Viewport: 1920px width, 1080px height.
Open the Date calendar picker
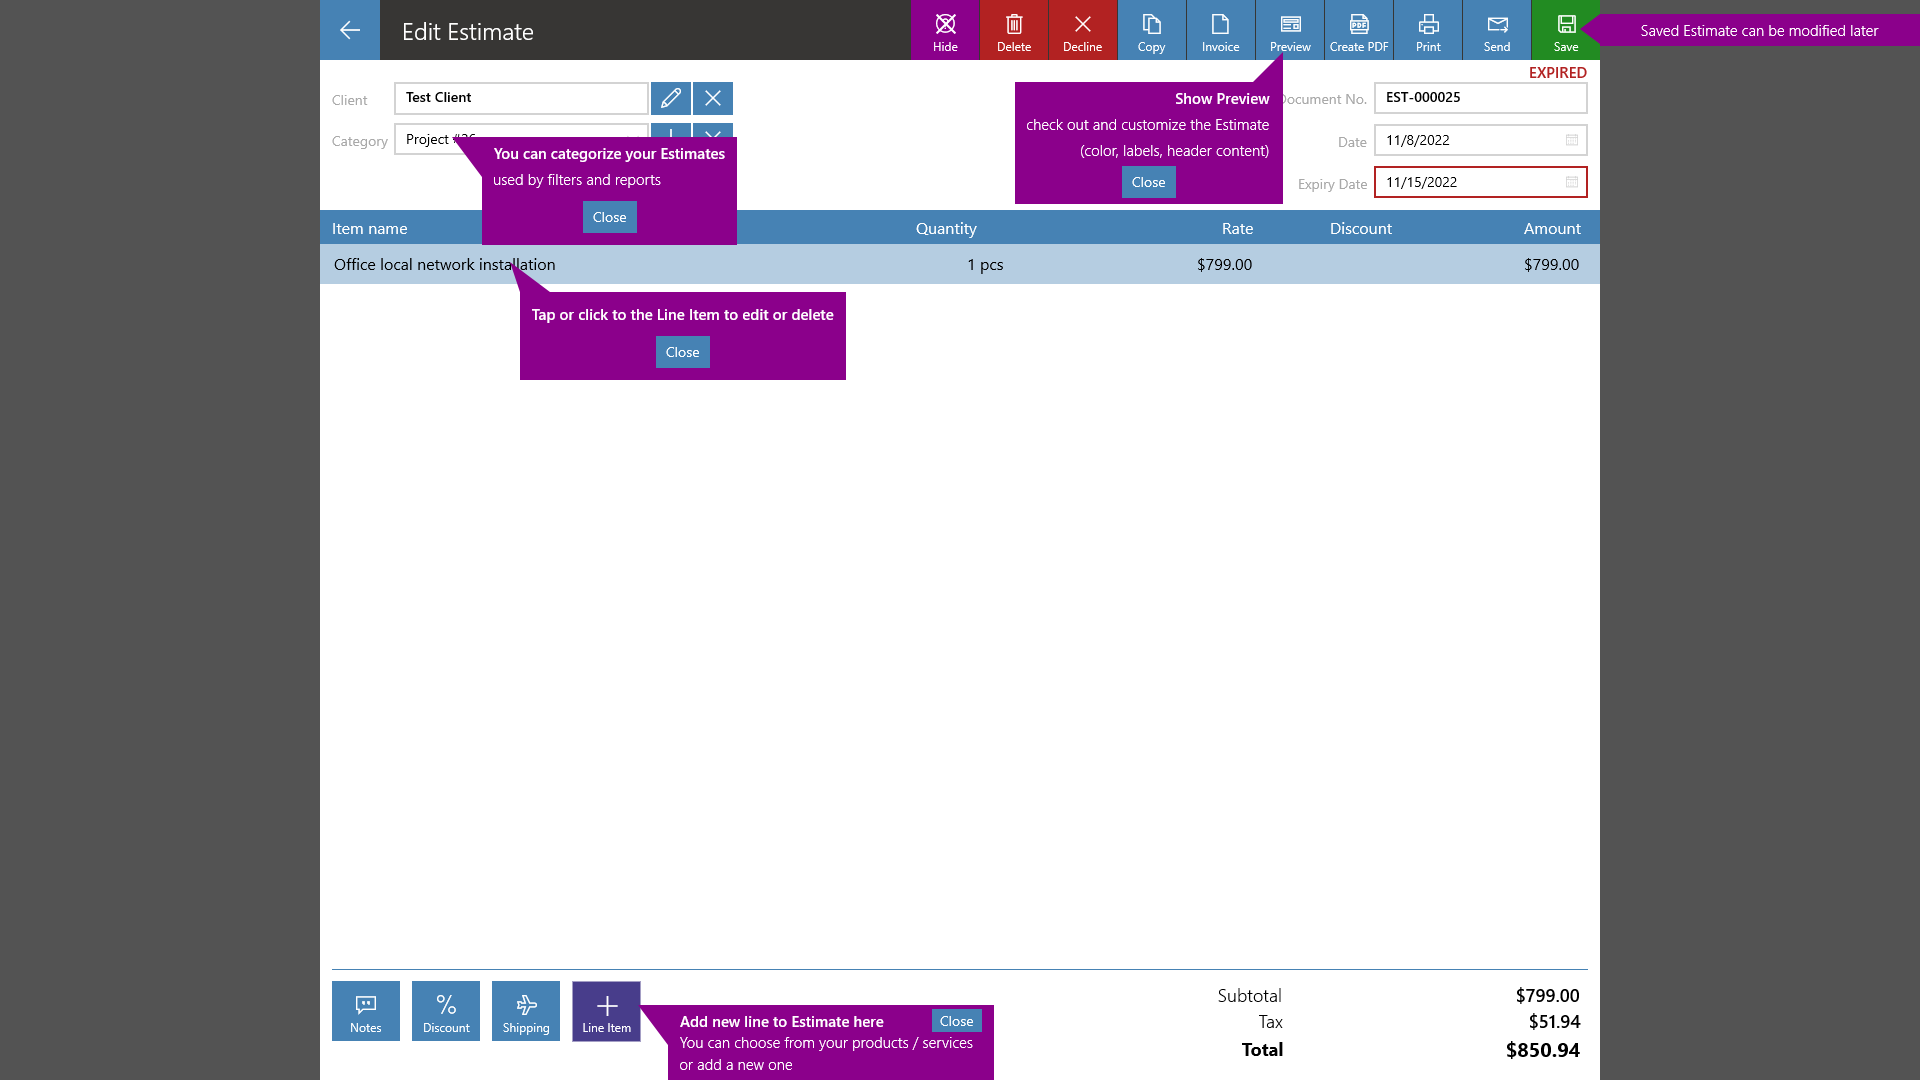[x=1570, y=140]
